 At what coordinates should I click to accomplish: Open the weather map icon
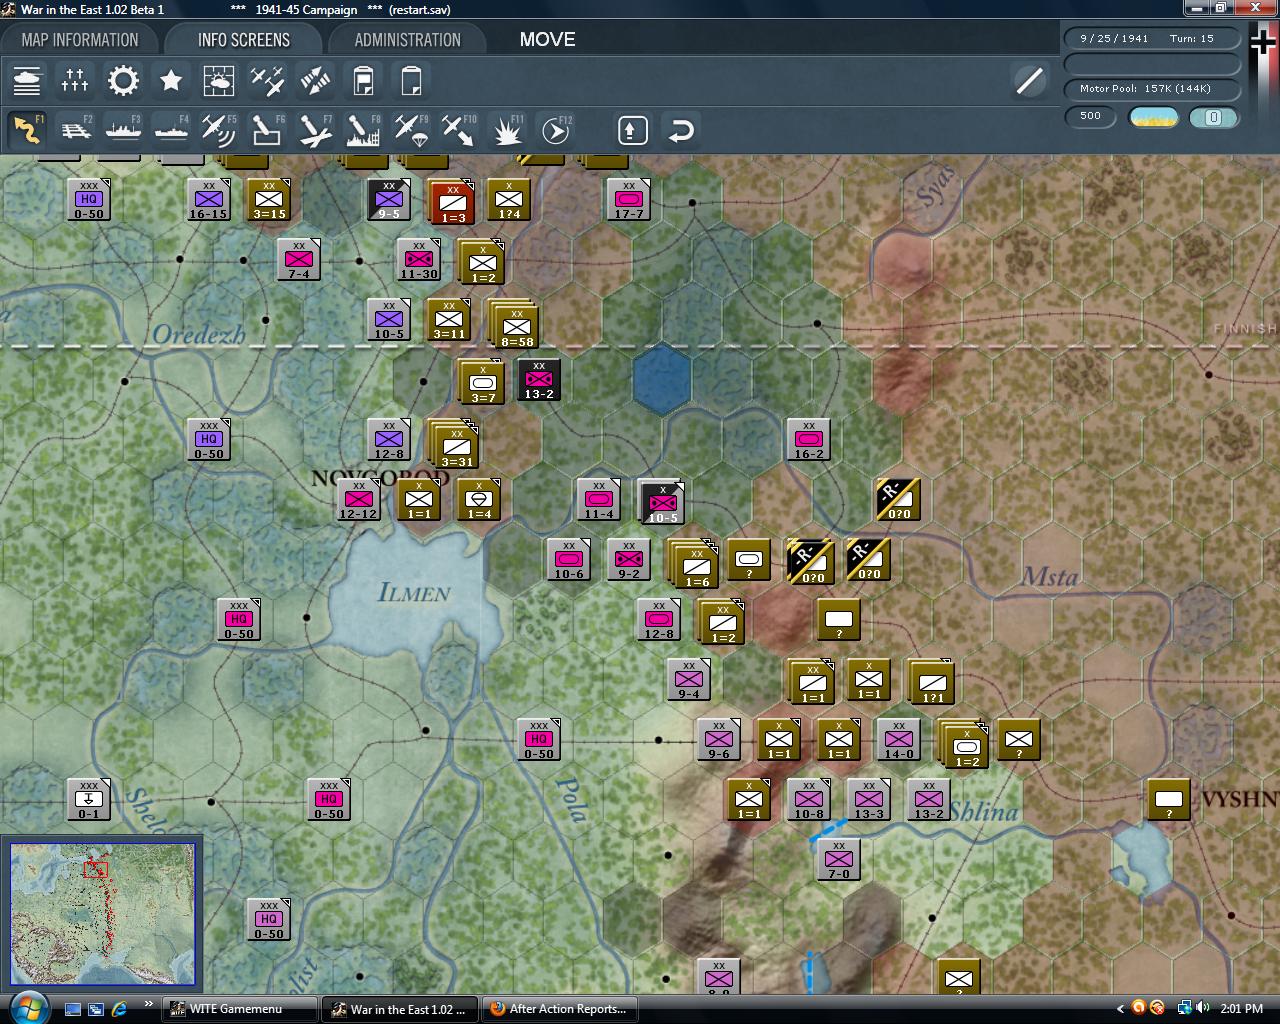pyautogui.click(x=219, y=80)
